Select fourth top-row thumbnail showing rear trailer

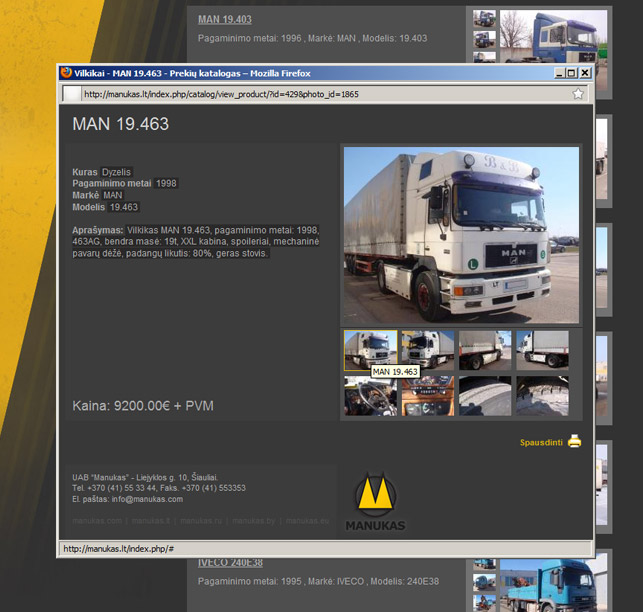coord(542,351)
